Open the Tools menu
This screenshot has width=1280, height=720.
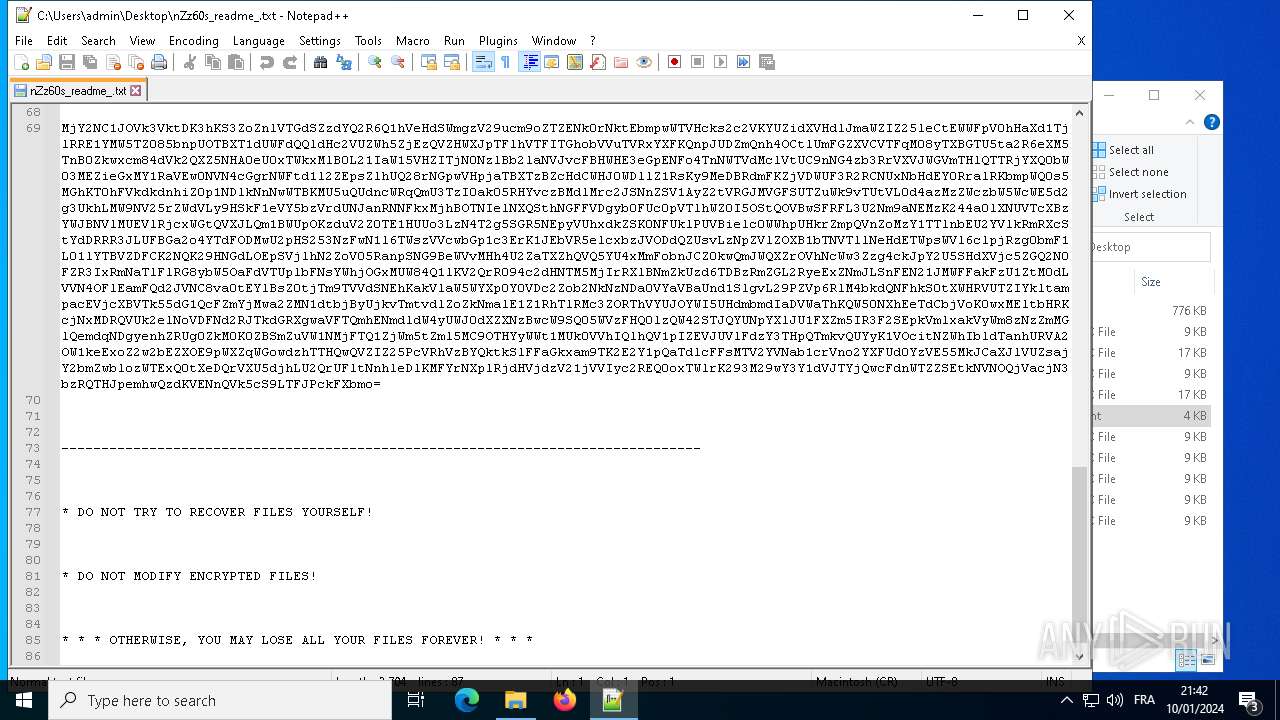pos(368,41)
